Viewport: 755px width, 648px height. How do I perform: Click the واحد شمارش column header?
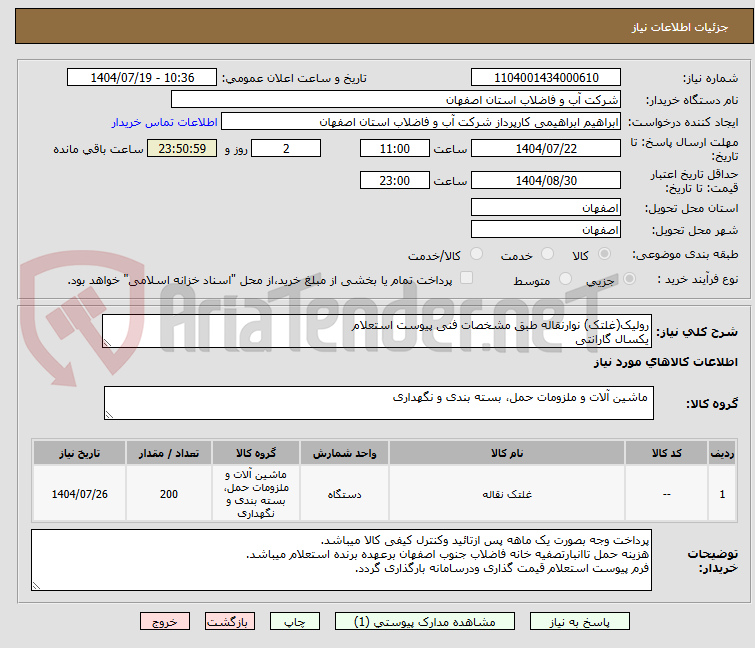(x=344, y=453)
